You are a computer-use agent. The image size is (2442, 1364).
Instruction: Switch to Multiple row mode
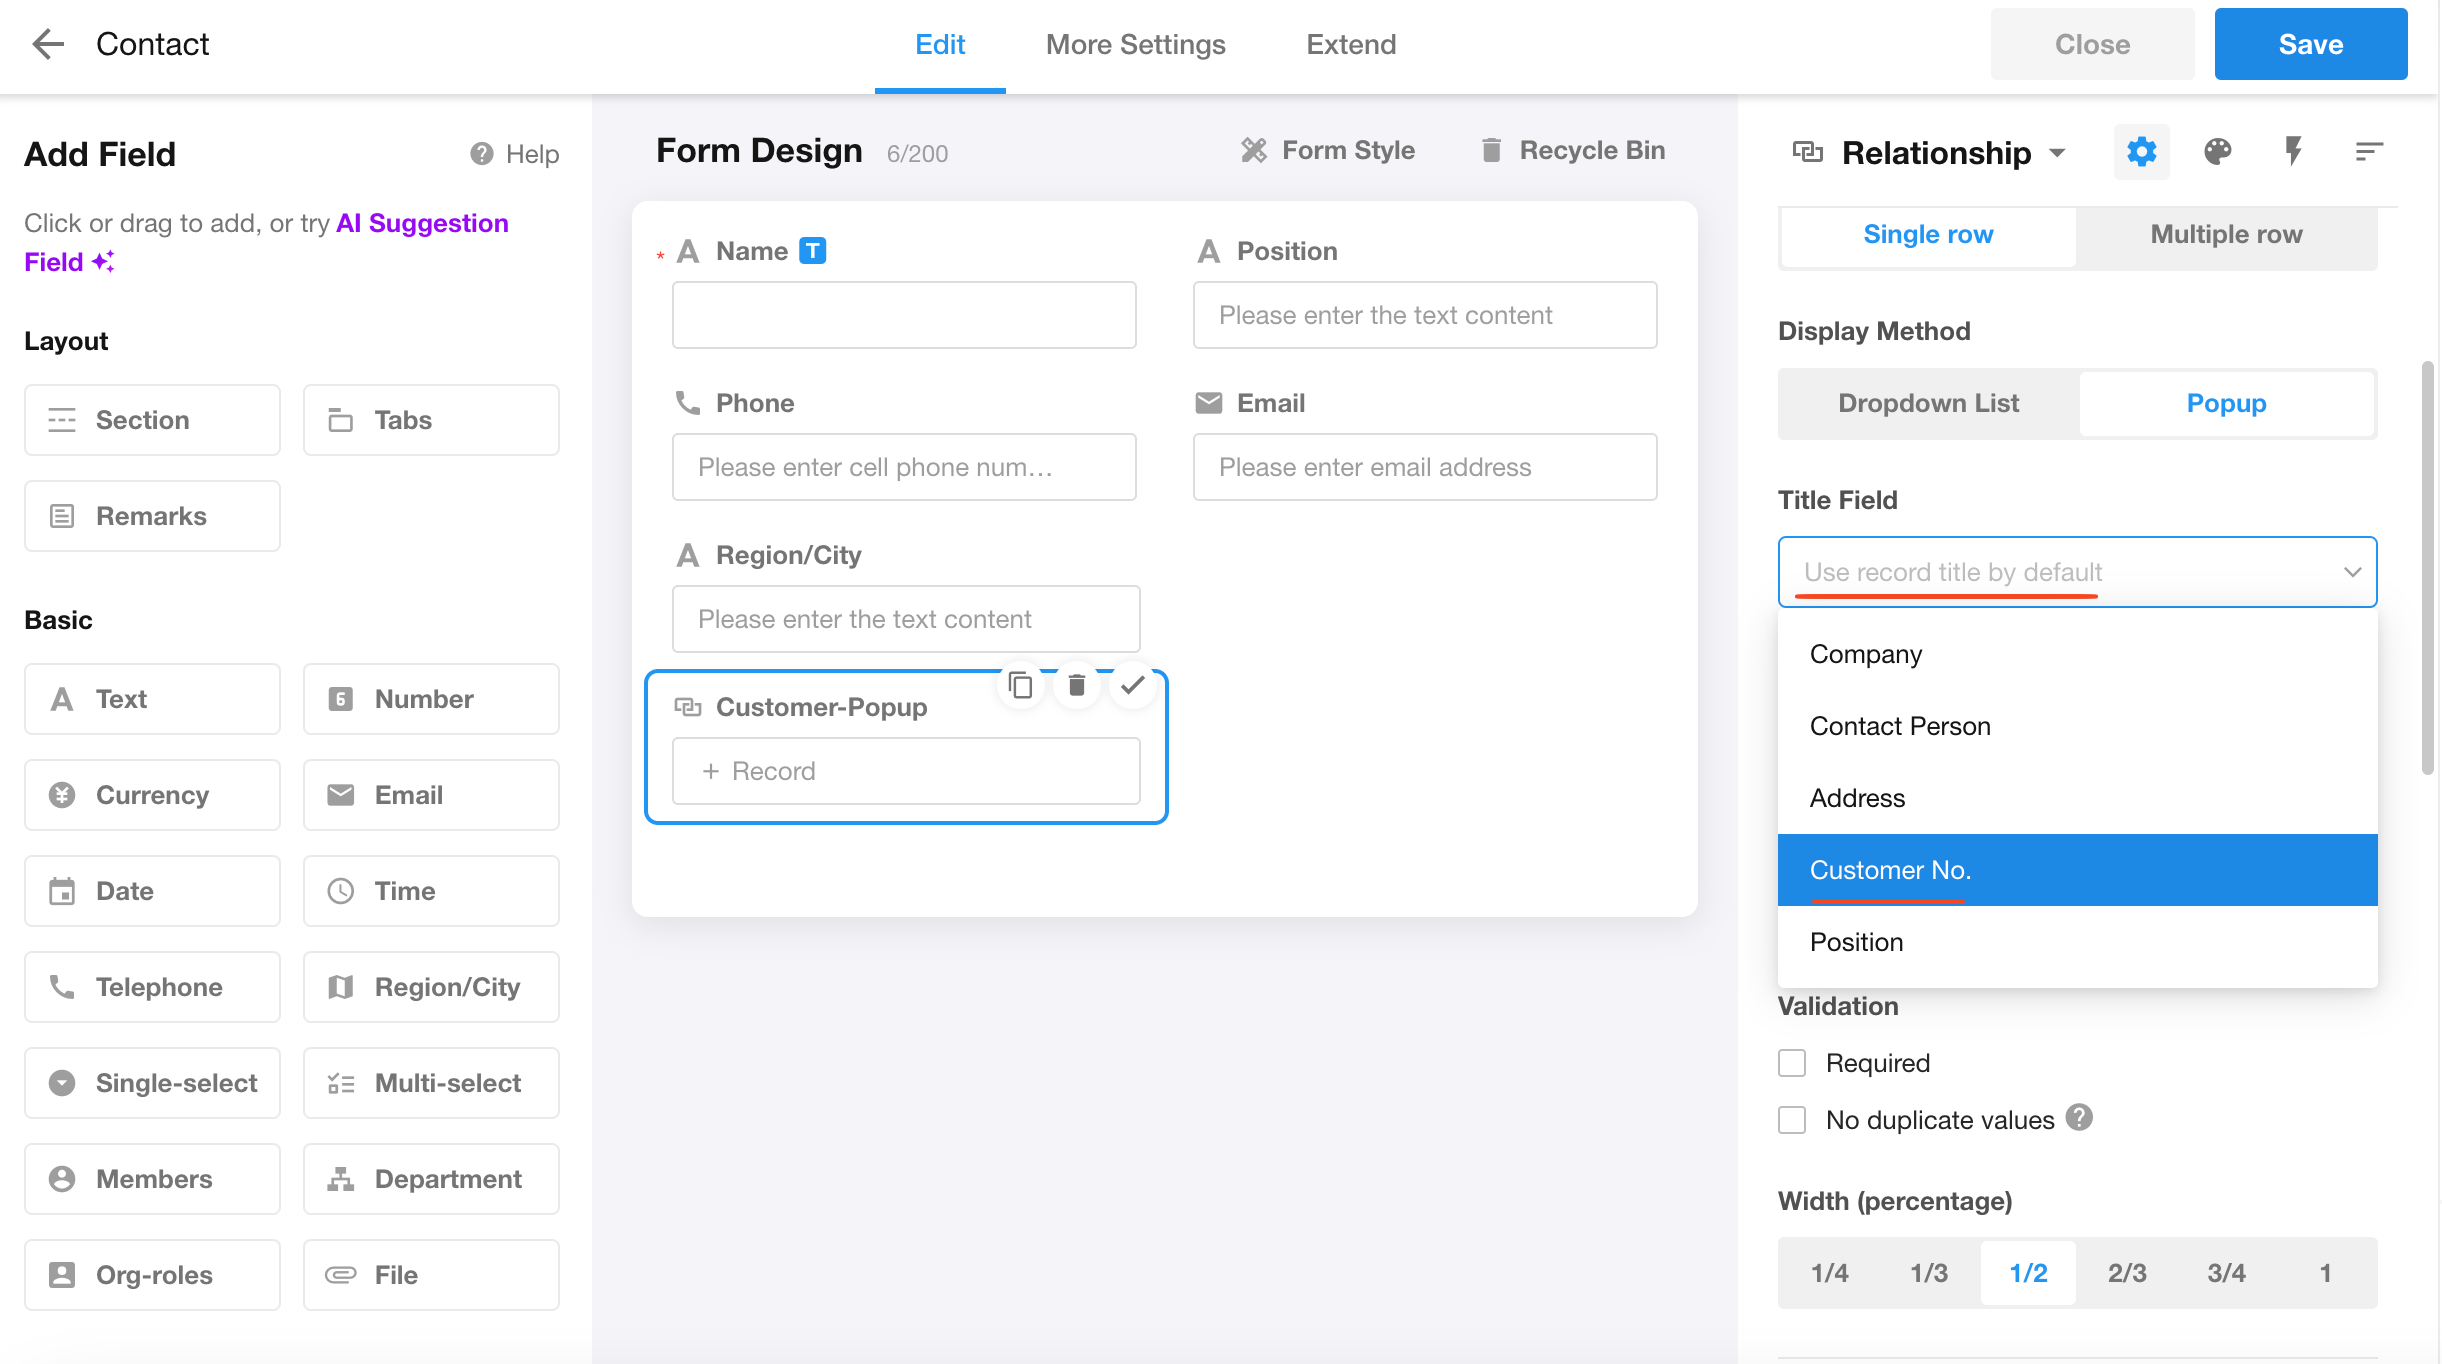click(2226, 234)
